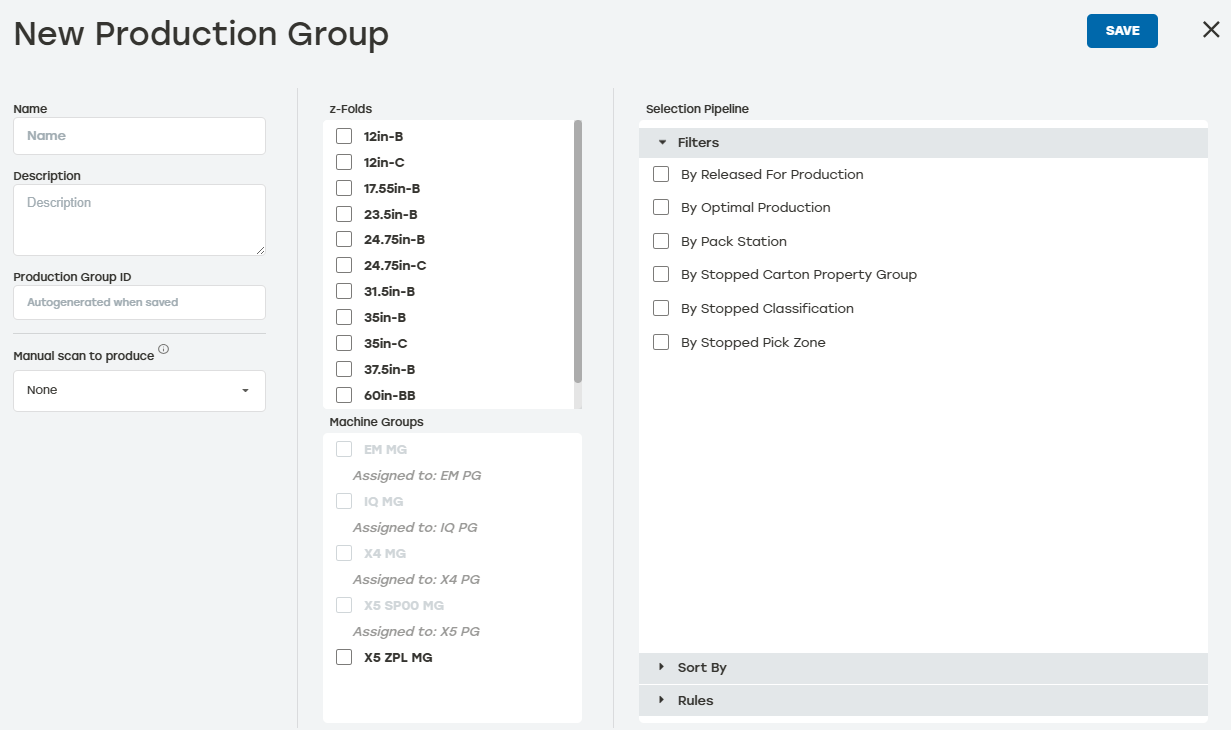Enable By Released For Production filter
The image size is (1231, 730).
tap(661, 174)
